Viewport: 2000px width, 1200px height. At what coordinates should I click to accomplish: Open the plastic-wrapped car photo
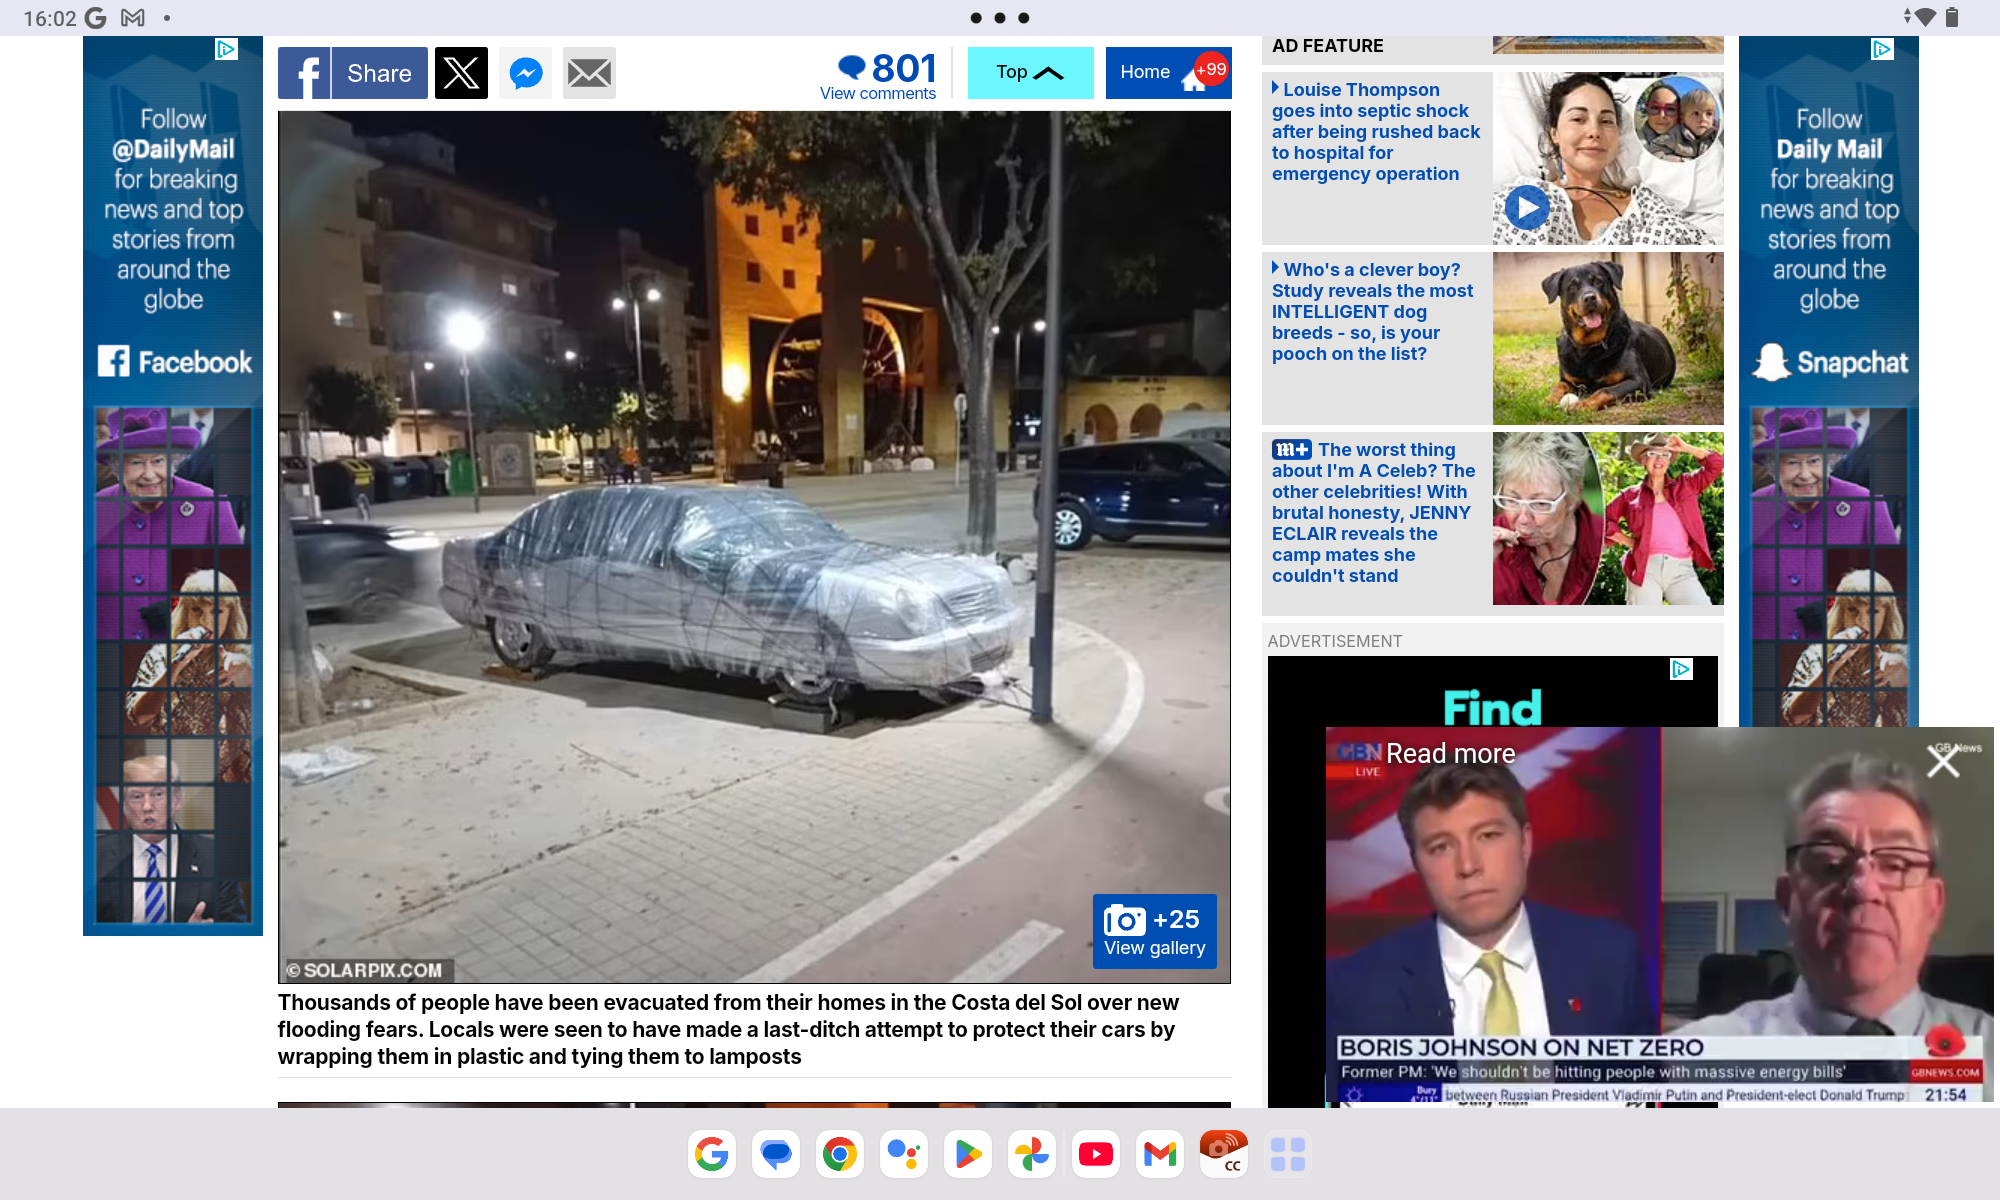pyautogui.click(x=754, y=547)
